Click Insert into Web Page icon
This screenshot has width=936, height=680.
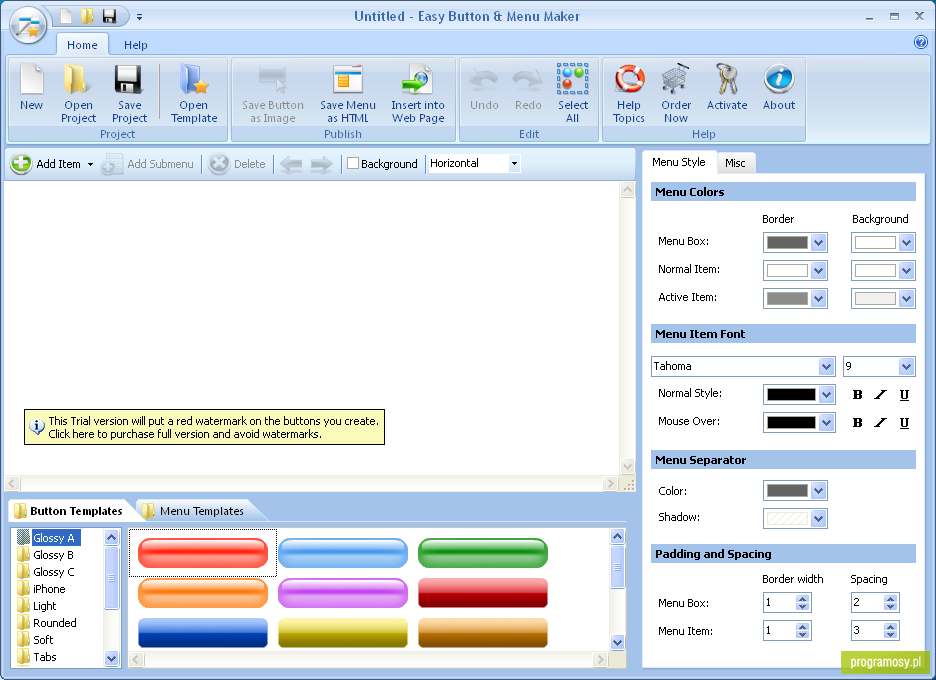[417, 80]
